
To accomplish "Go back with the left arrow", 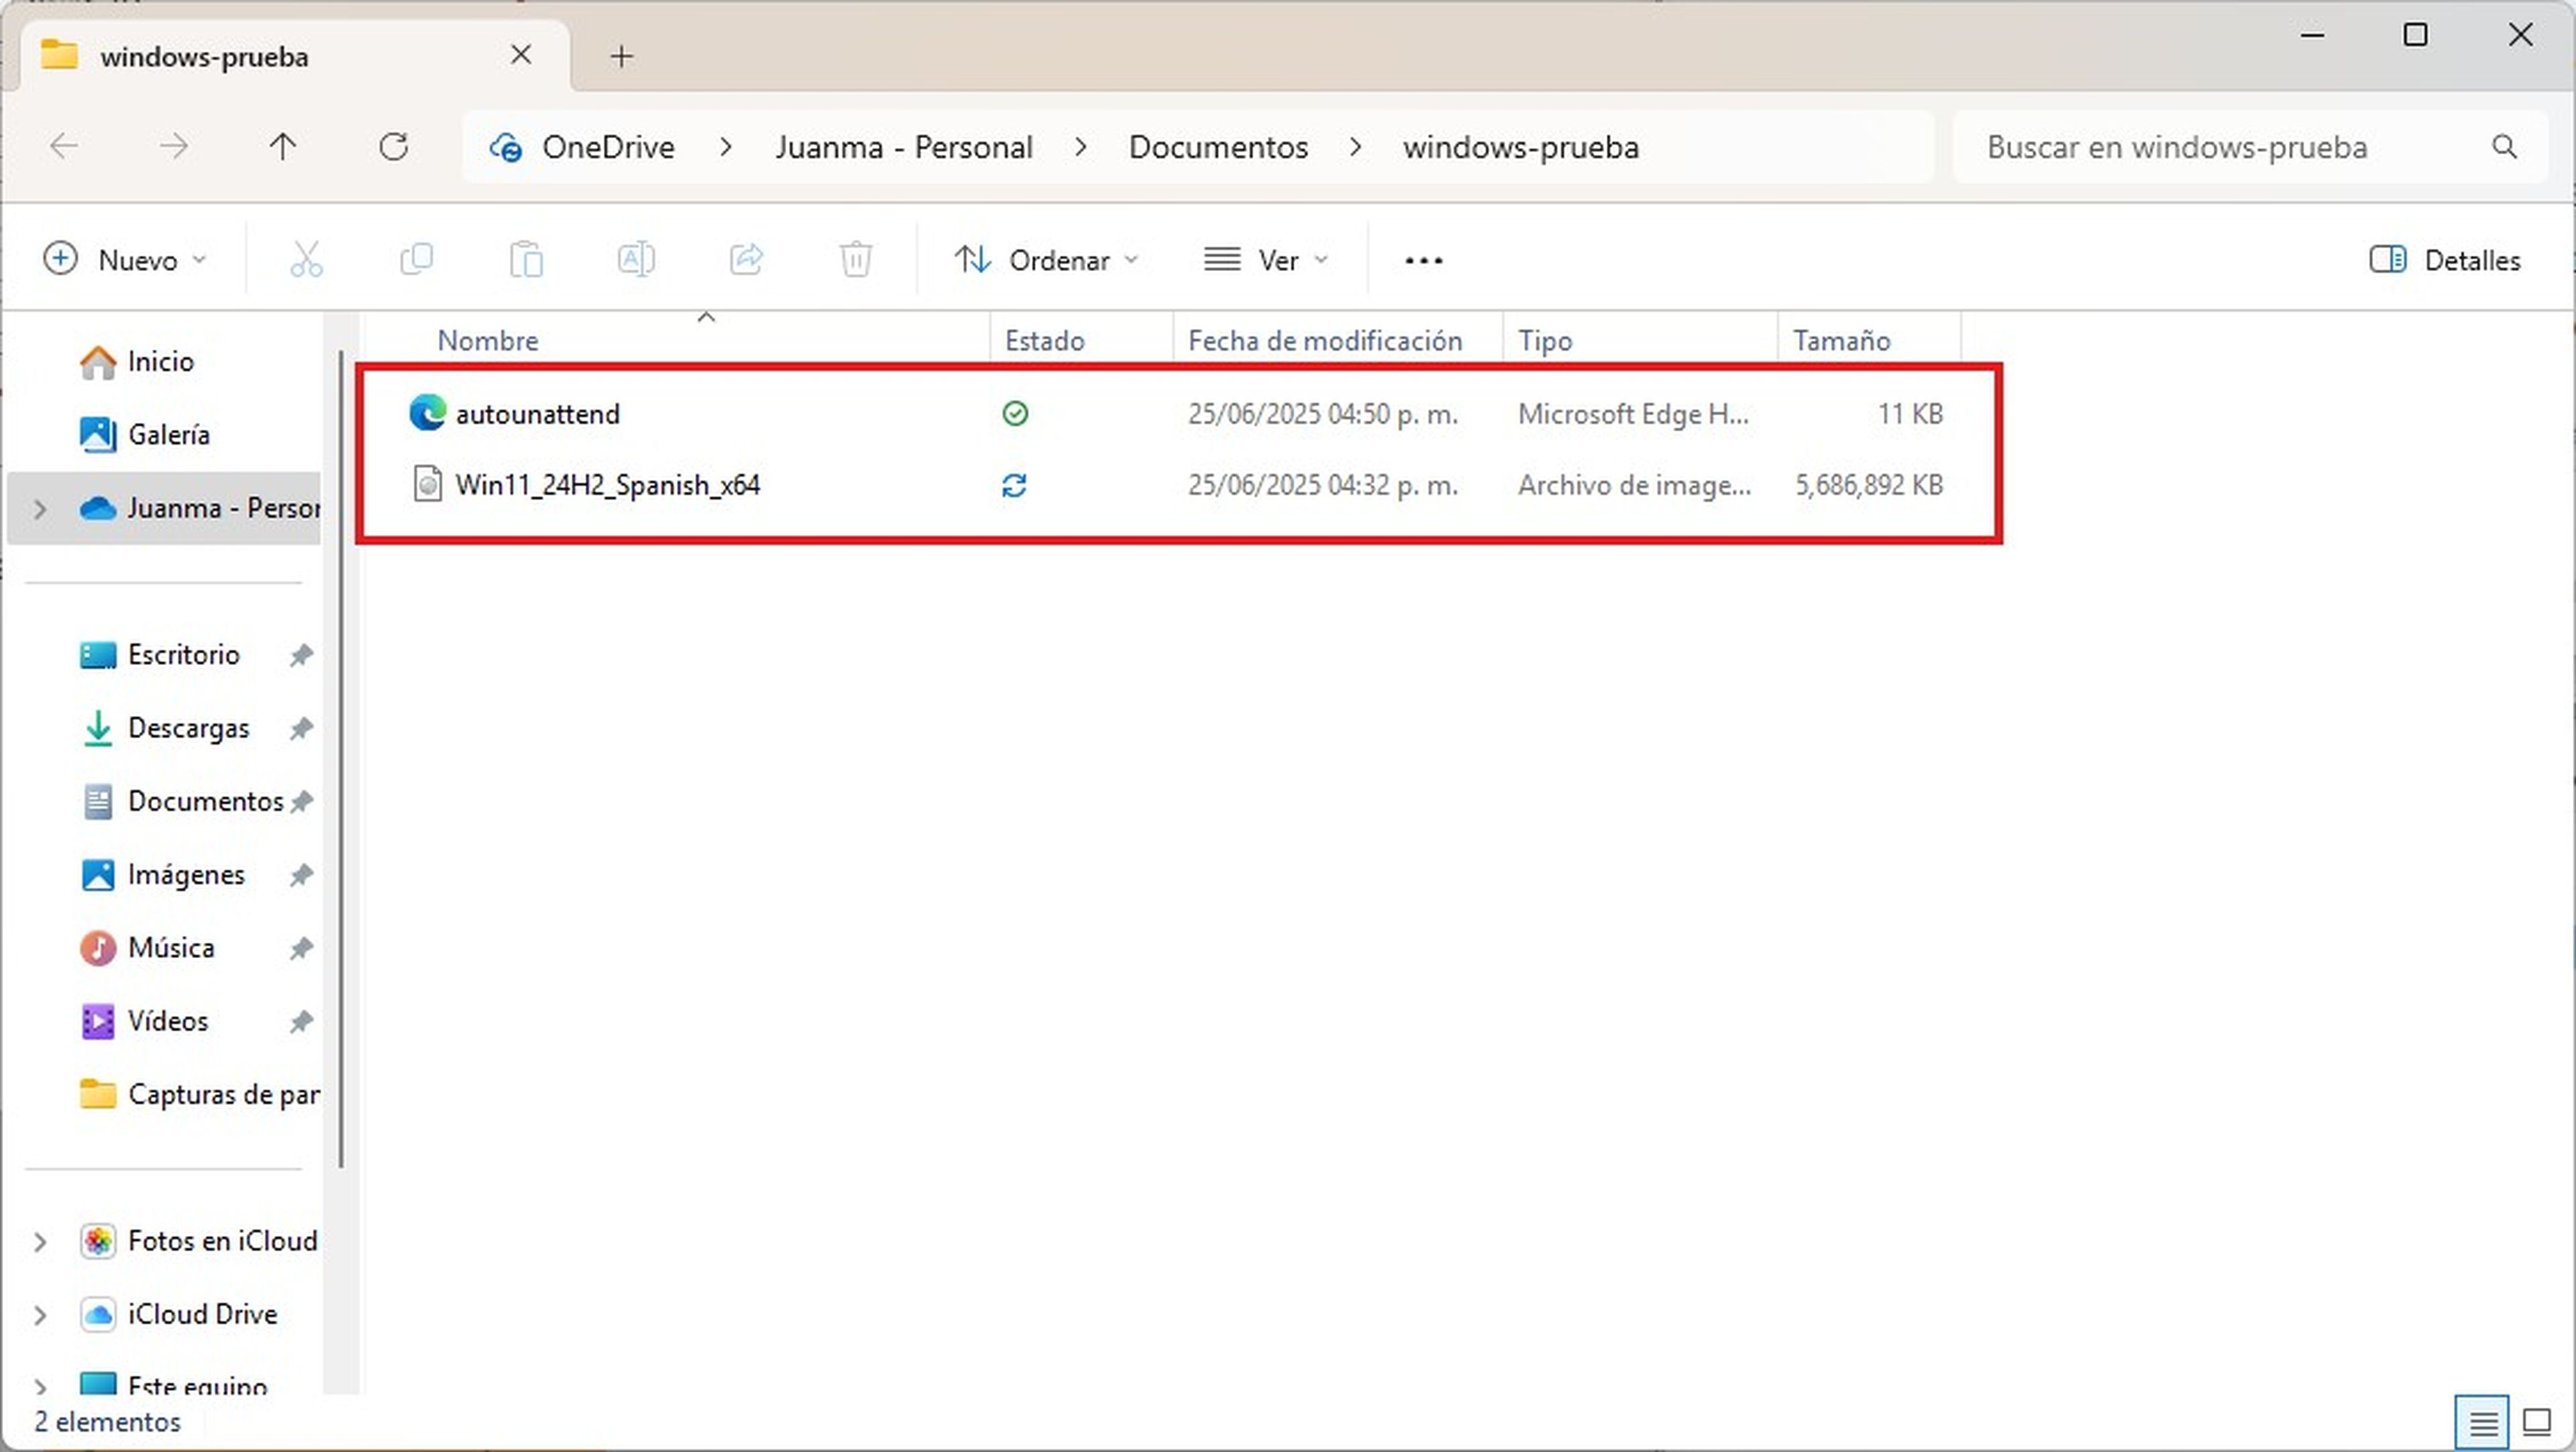I will (64, 147).
